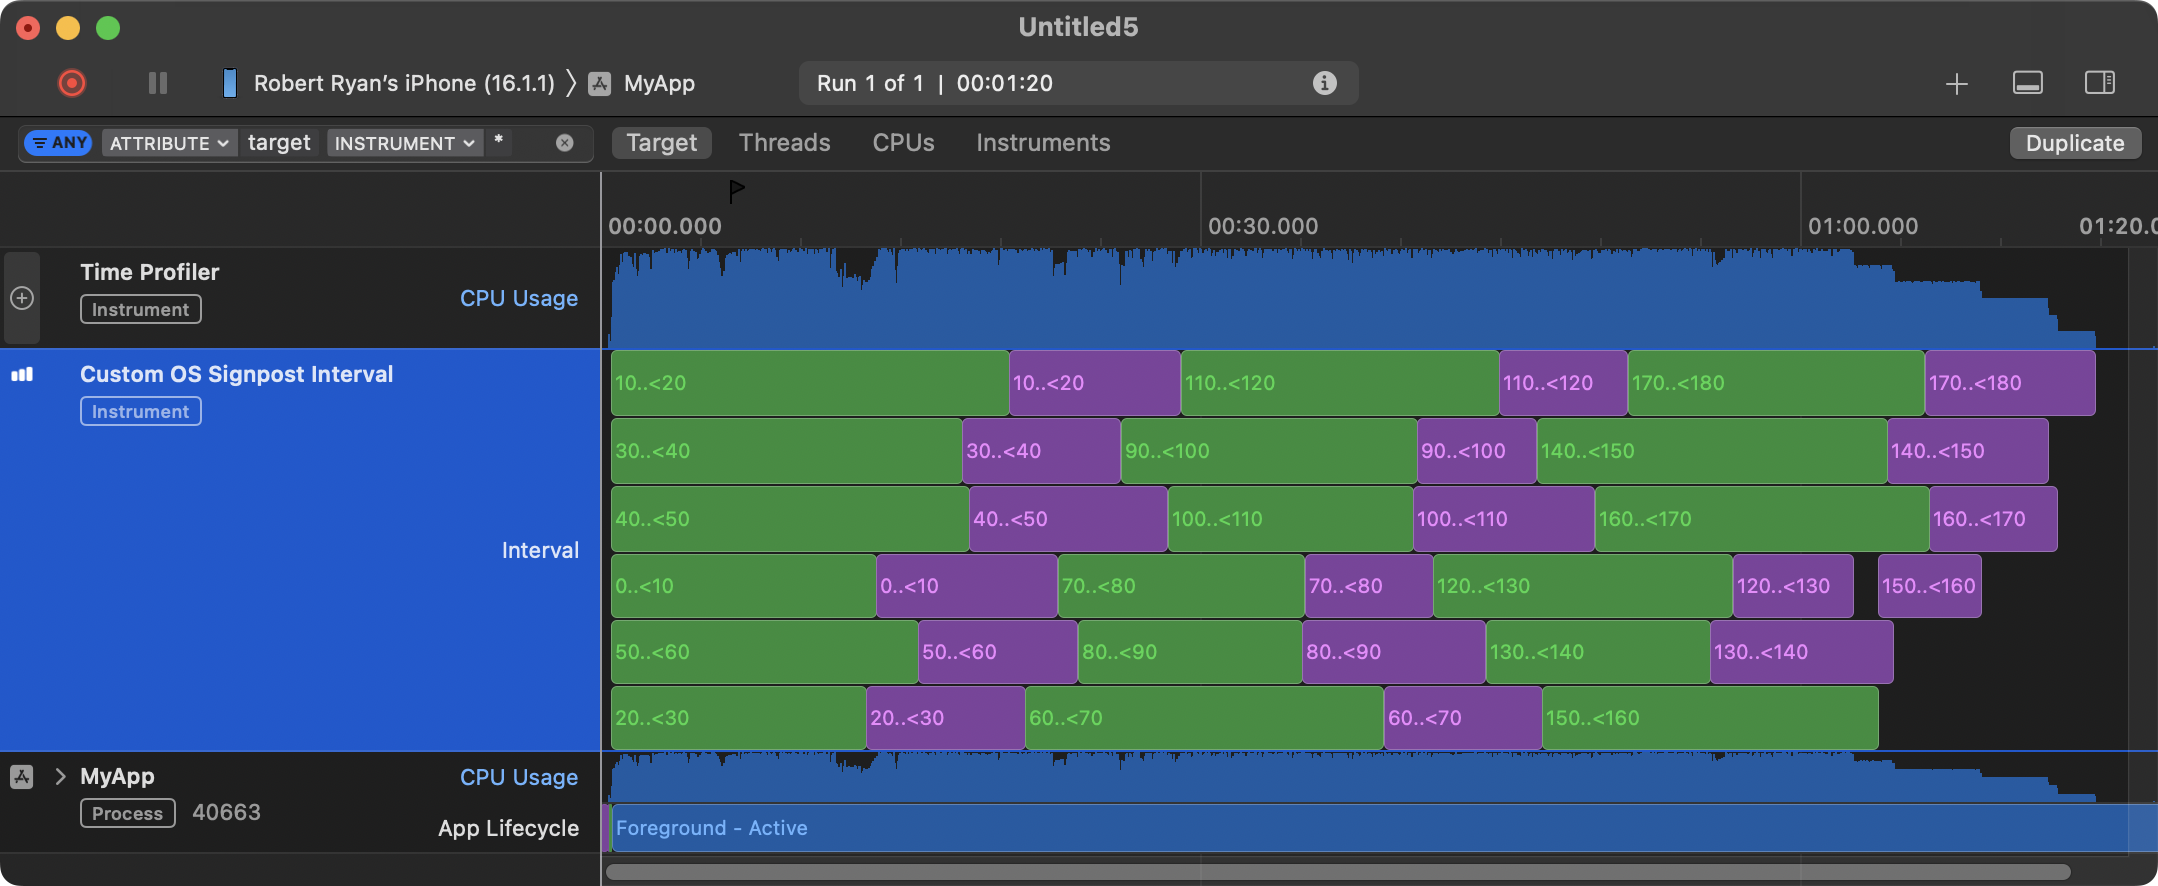
Task: Click the flag marker on the timeline
Action: [737, 190]
